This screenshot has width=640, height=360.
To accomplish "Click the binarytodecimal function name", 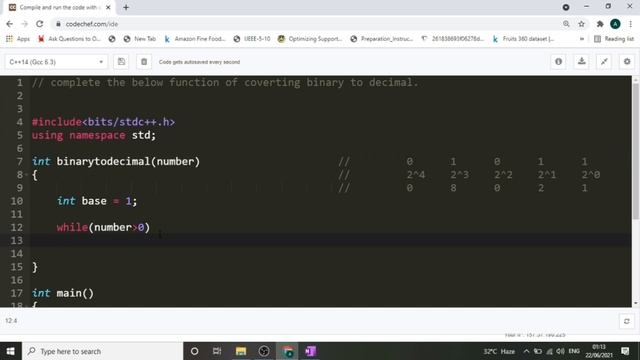I will coord(103,162).
